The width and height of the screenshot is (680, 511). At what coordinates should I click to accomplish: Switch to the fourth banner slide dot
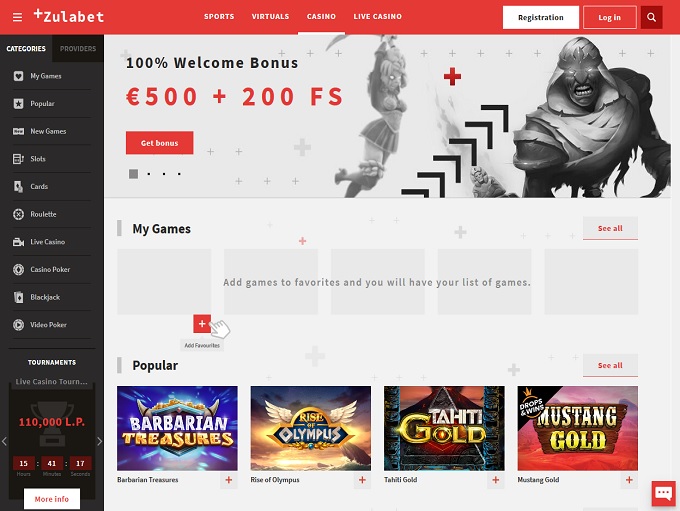click(x=179, y=174)
